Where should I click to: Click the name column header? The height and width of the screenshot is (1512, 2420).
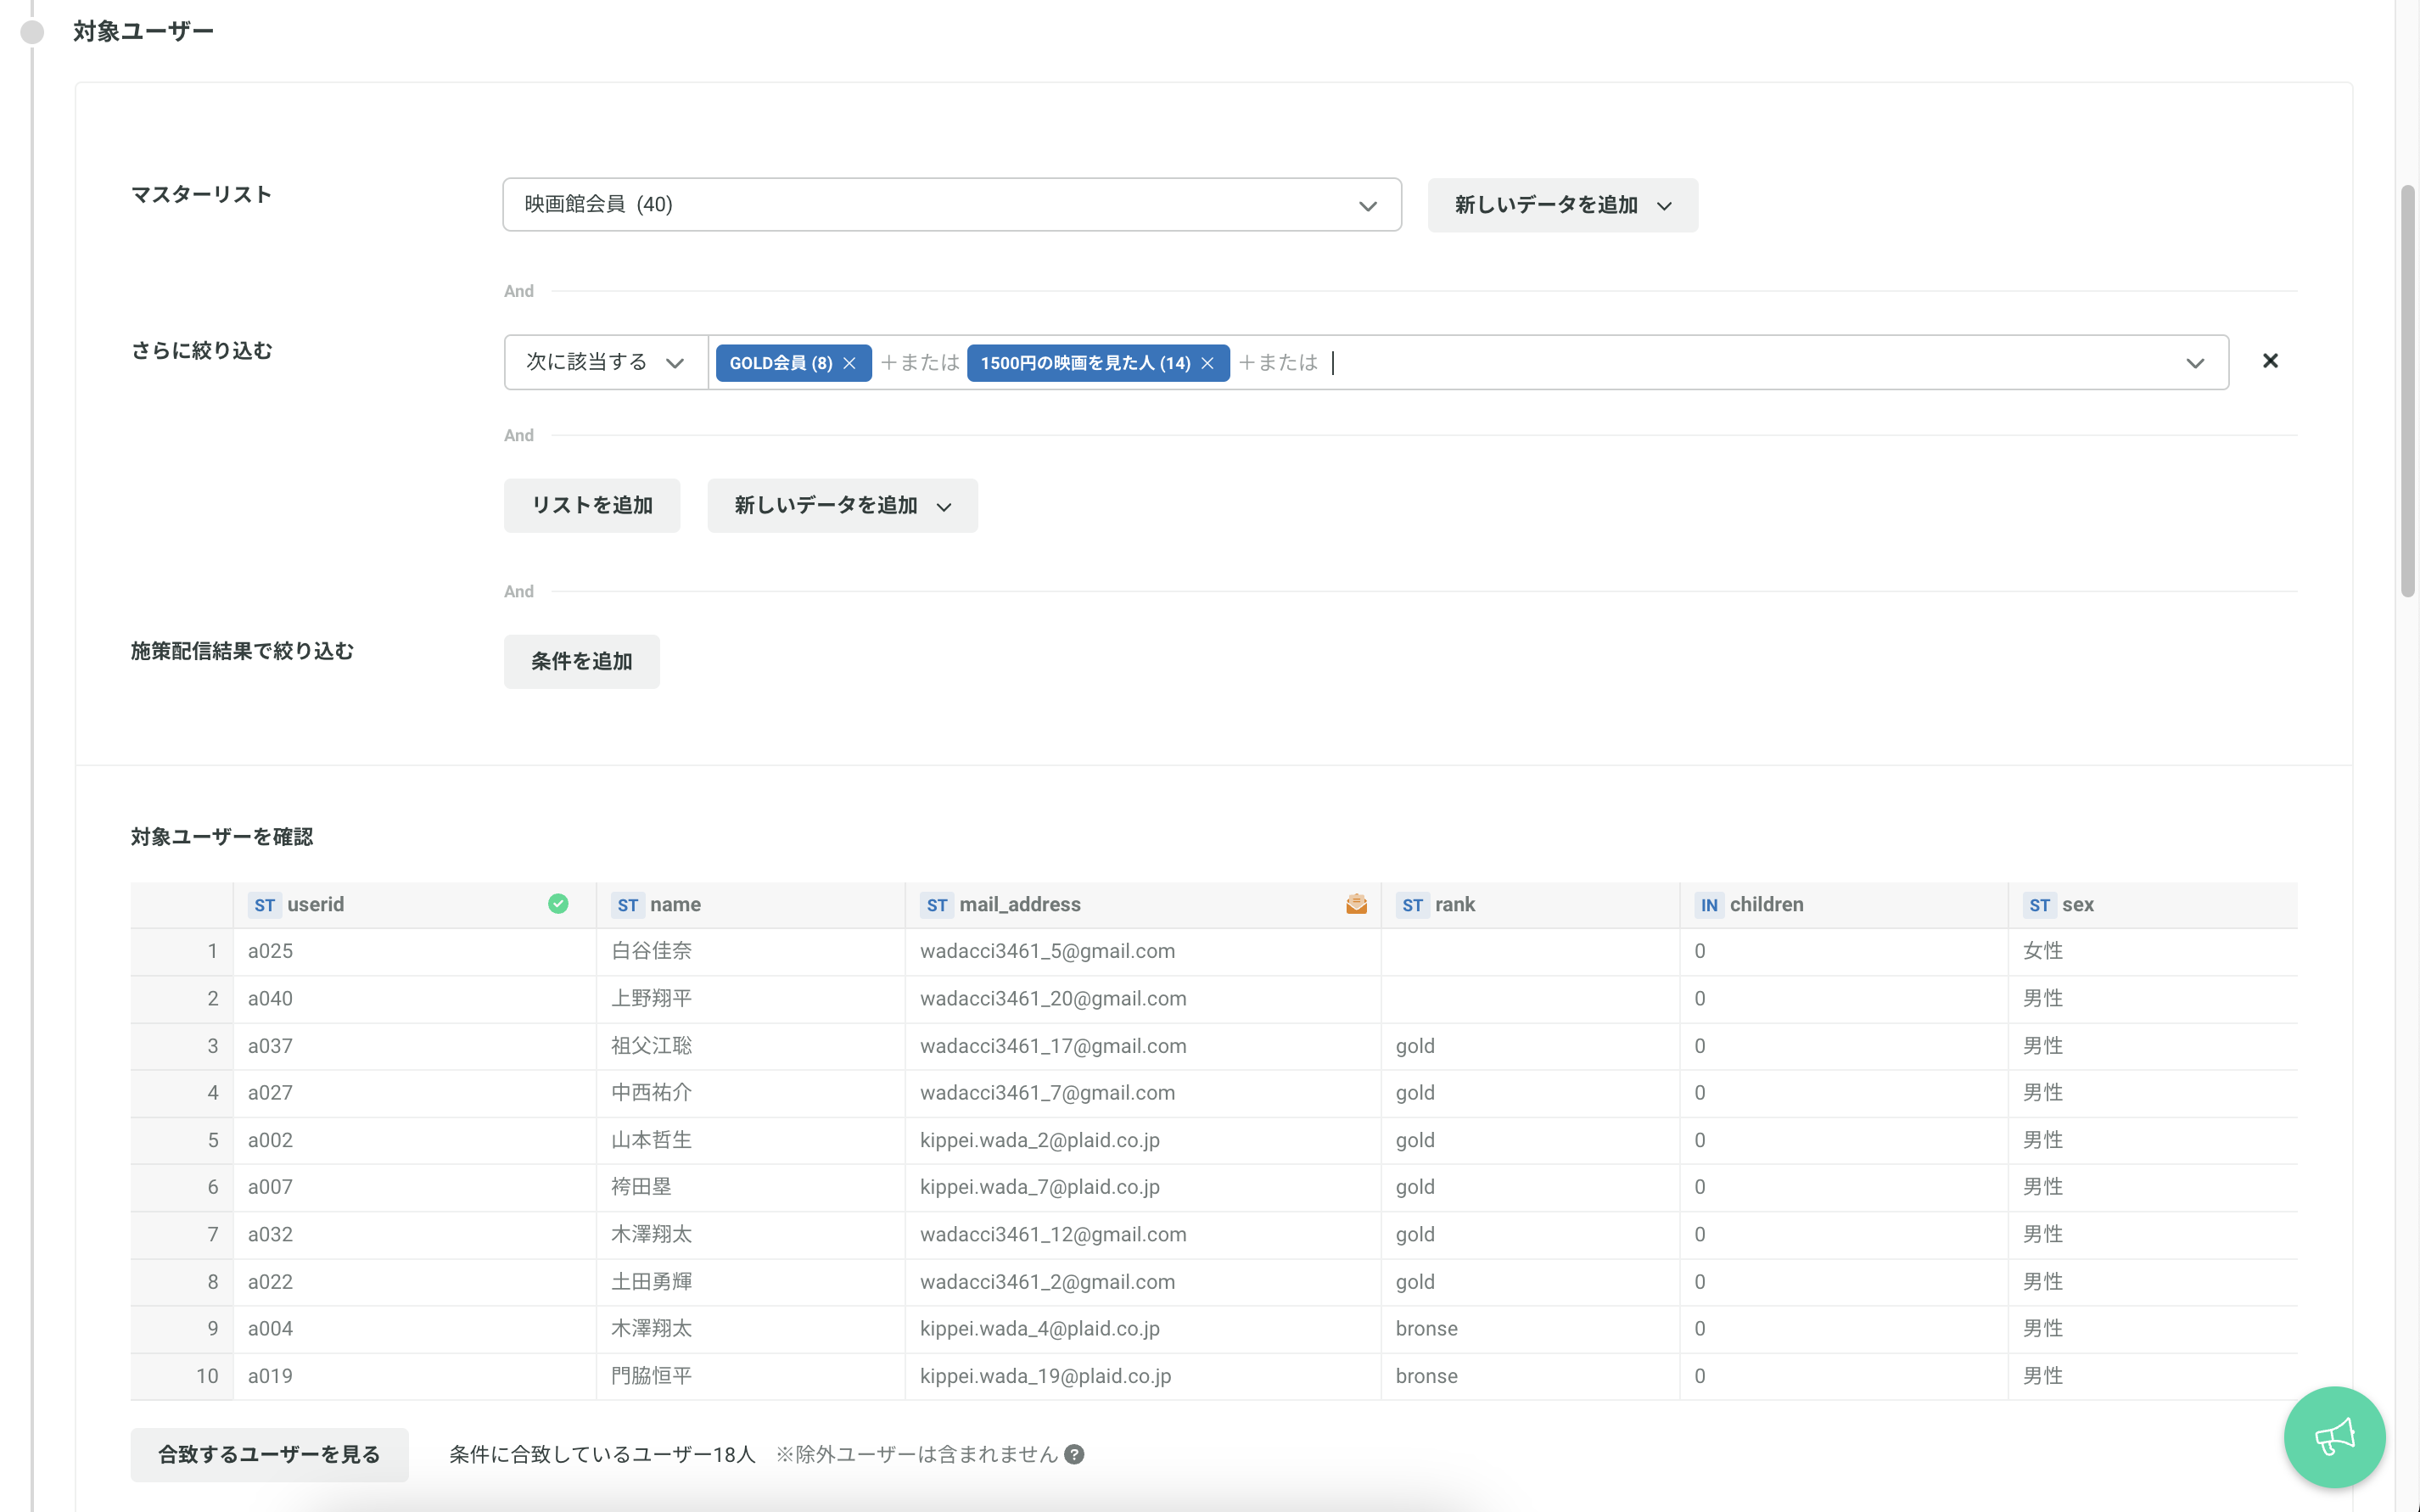coord(751,905)
